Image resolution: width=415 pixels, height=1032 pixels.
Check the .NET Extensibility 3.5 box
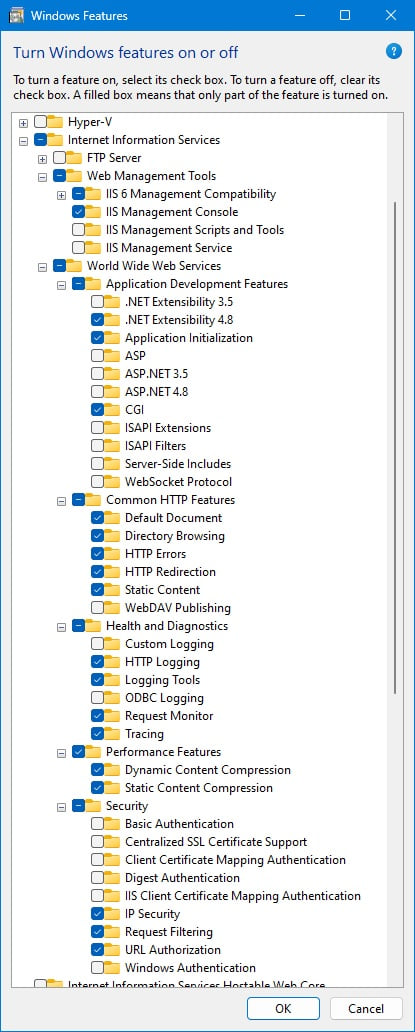97,302
